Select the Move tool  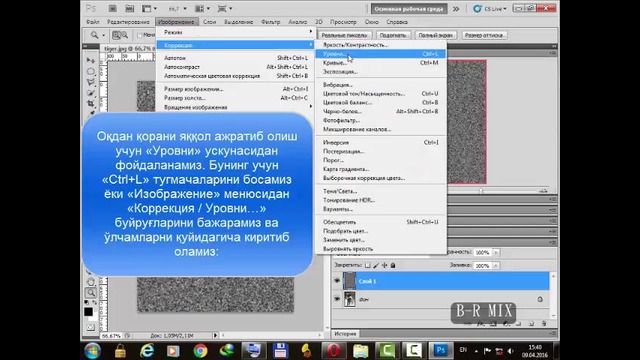[91, 61]
